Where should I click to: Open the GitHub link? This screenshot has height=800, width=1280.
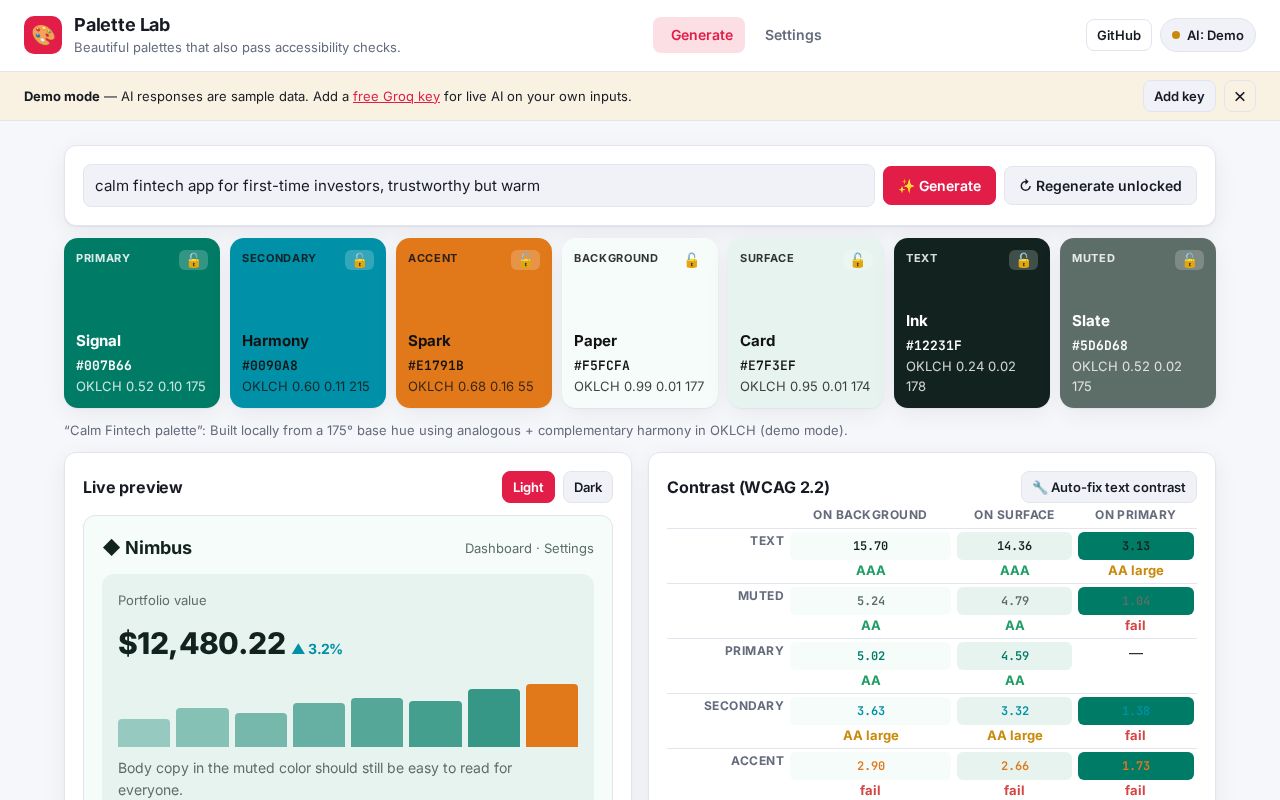[x=1119, y=35]
